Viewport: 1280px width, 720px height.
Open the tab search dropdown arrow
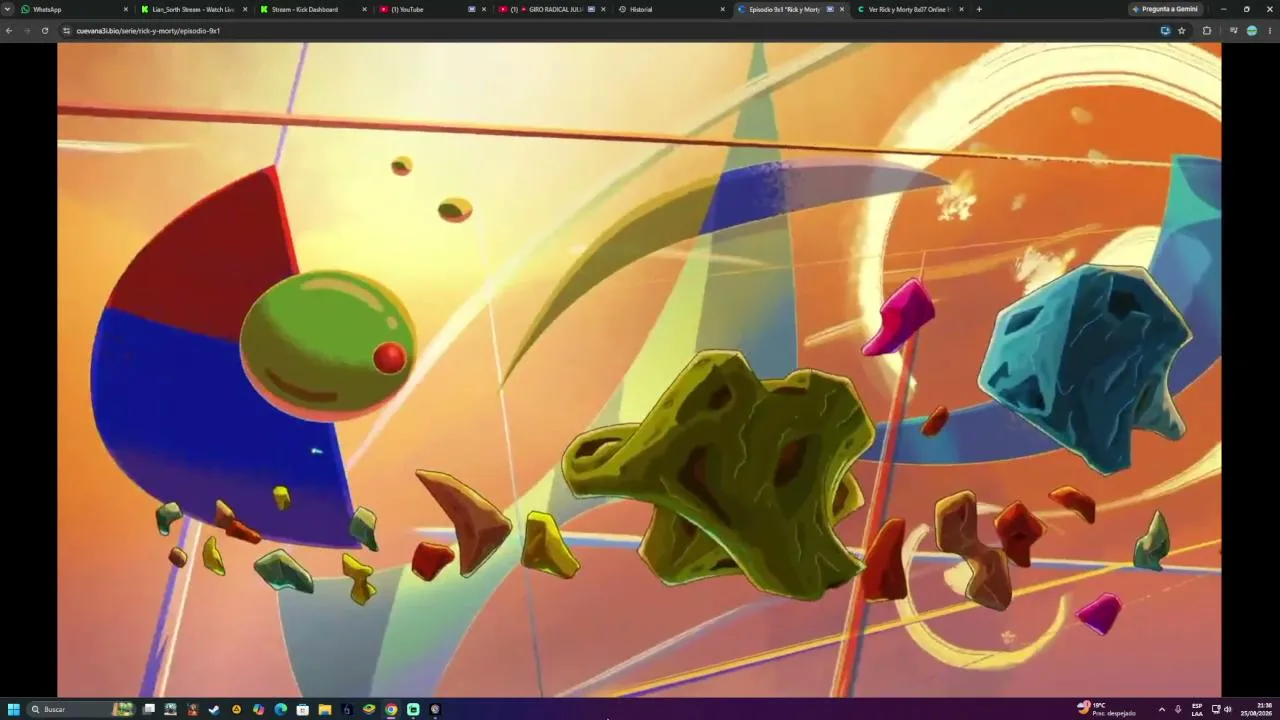click(x=8, y=9)
